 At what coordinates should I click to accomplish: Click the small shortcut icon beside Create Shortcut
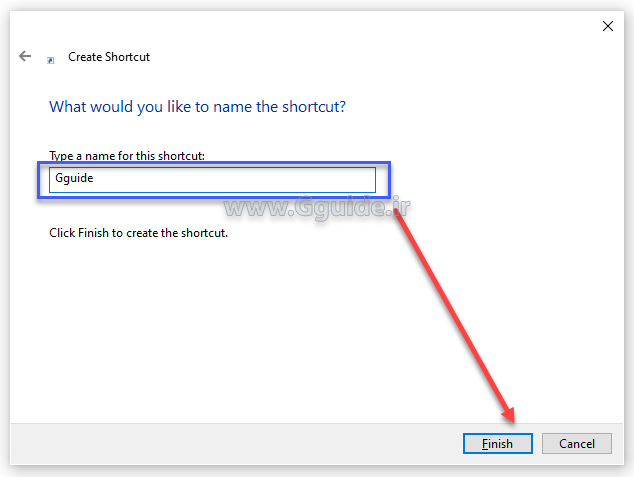(x=51, y=59)
